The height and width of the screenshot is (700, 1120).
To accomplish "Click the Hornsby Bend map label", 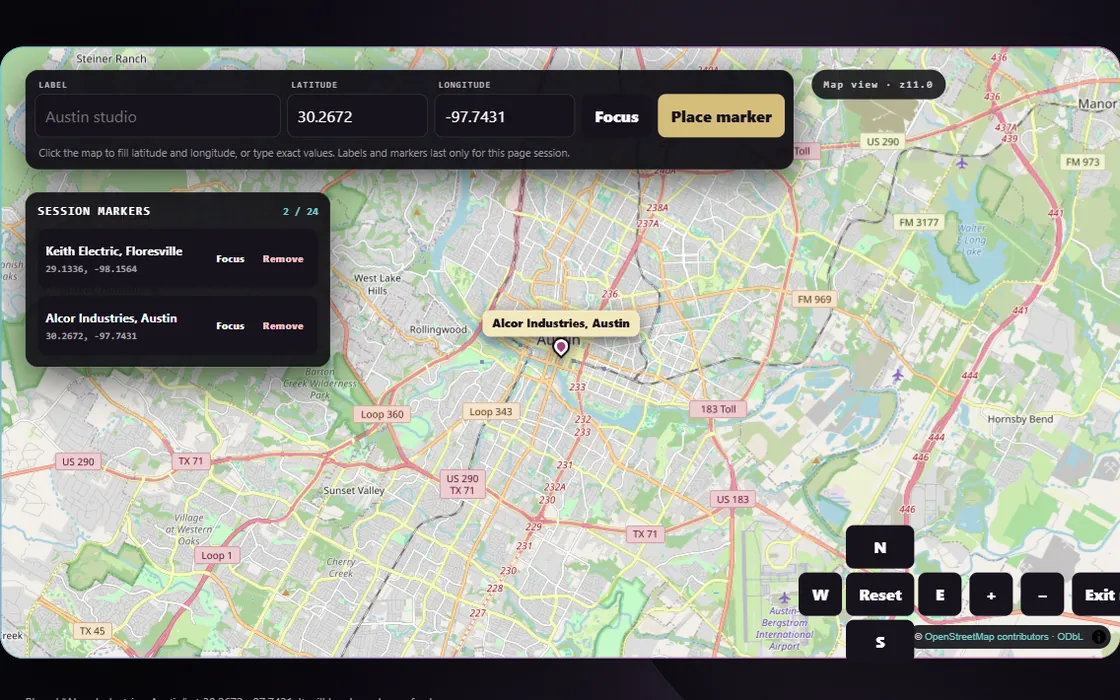I will tap(1020, 419).
